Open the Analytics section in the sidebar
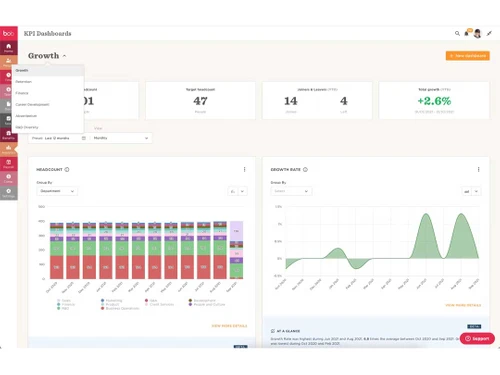500x375 pixels. click(9, 149)
